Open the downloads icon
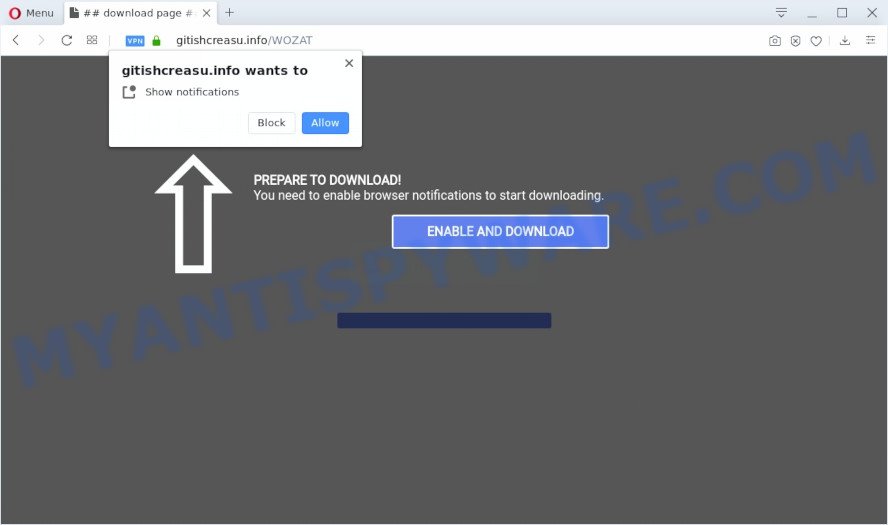The width and height of the screenshot is (888, 525). (844, 40)
